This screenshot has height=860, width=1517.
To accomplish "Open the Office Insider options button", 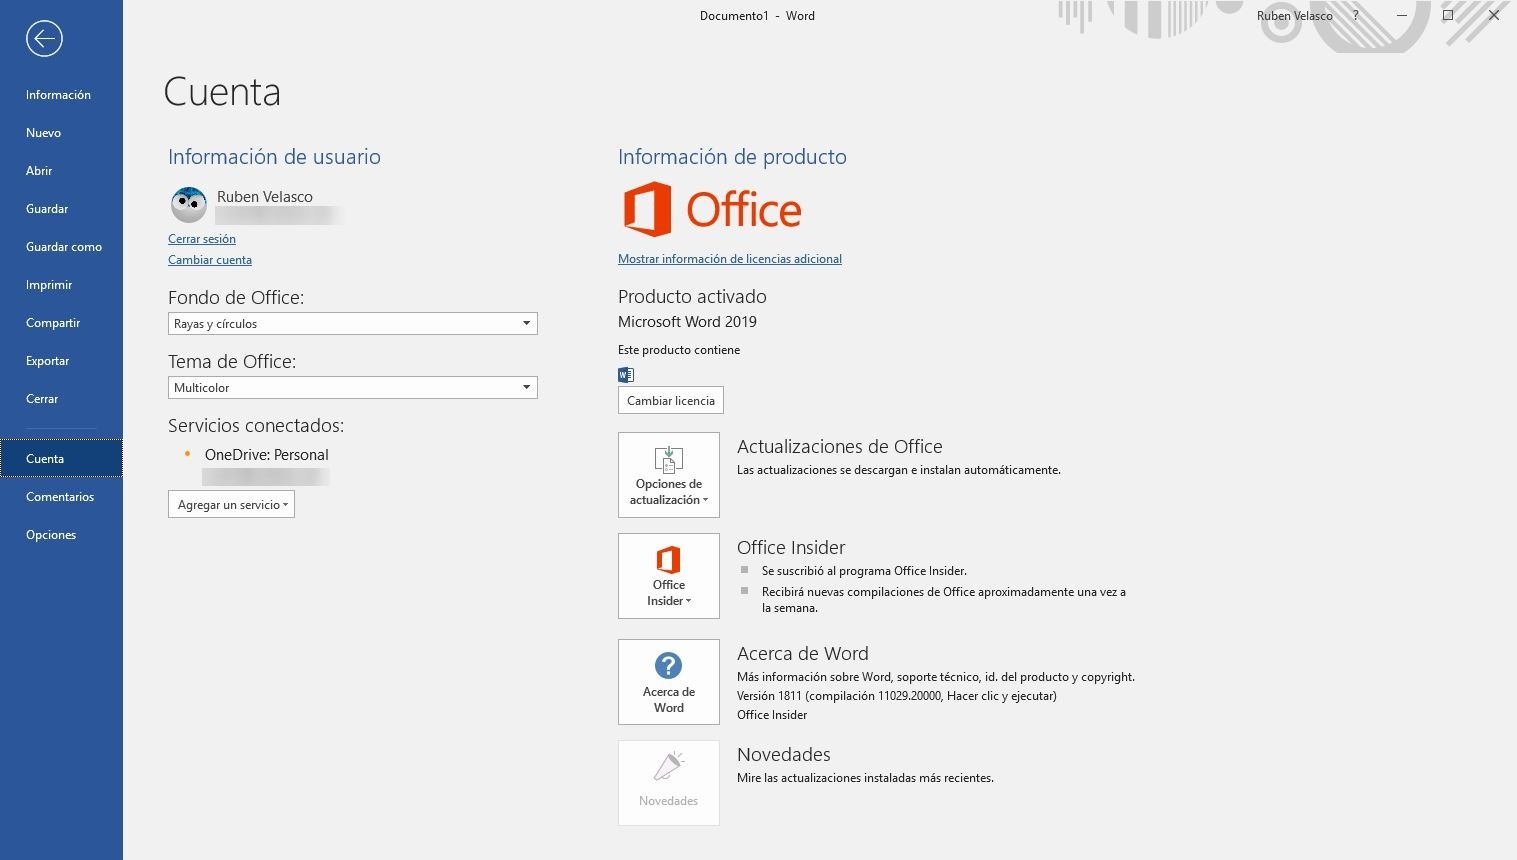I will click(669, 576).
